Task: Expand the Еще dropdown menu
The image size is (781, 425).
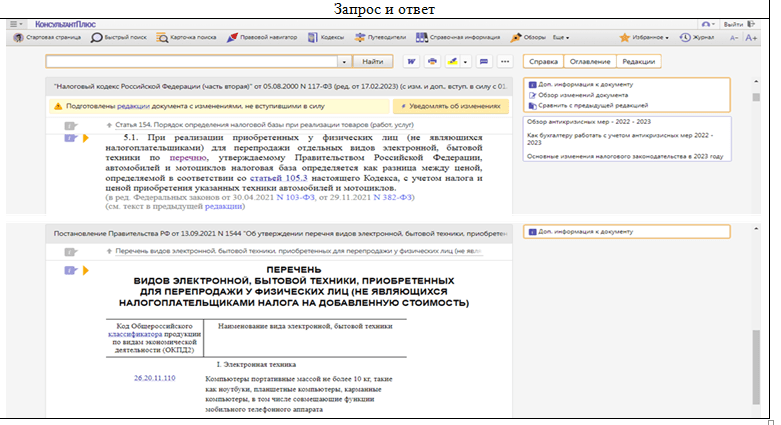Action: pyautogui.click(x=561, y=37)
